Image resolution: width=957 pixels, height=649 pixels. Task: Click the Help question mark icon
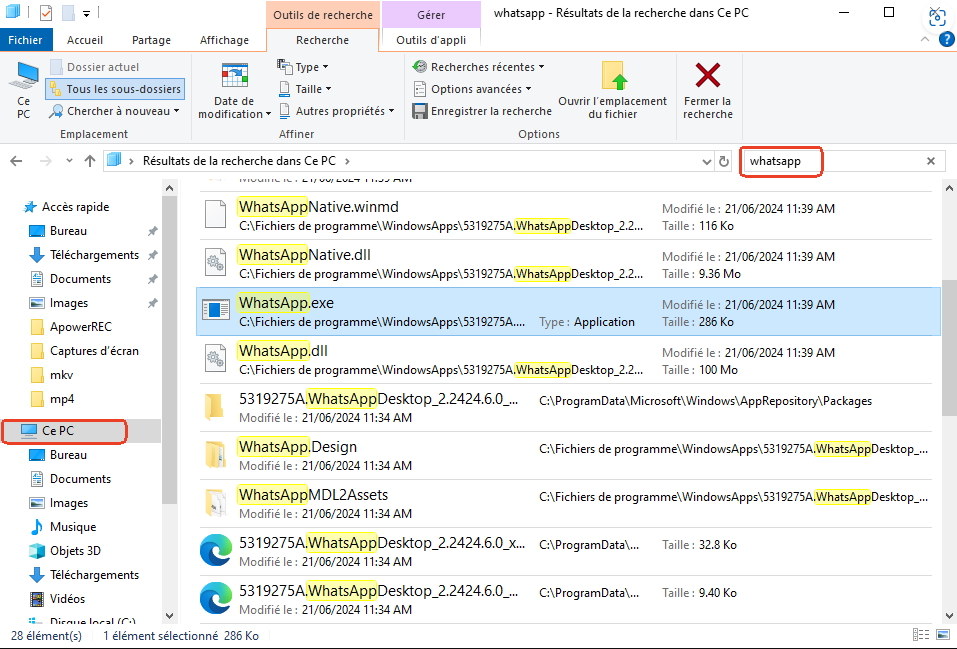click(946, 40)
